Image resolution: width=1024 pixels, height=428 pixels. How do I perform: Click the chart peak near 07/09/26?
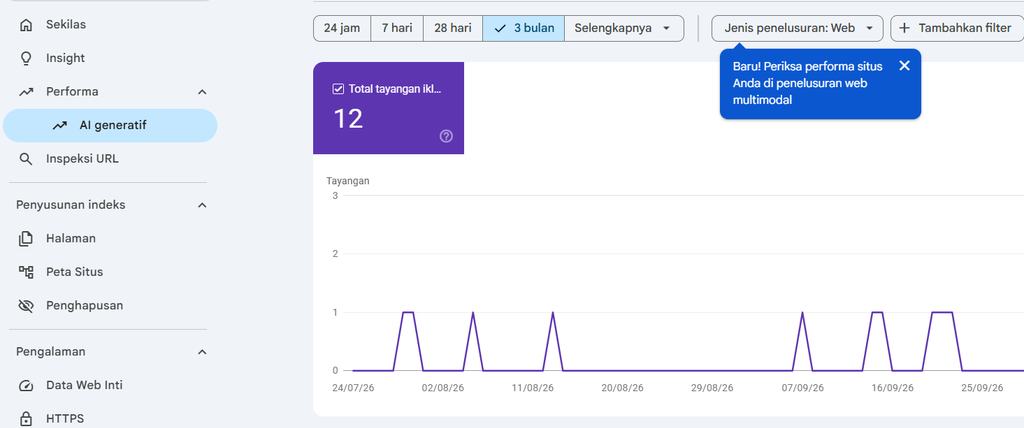802,312
